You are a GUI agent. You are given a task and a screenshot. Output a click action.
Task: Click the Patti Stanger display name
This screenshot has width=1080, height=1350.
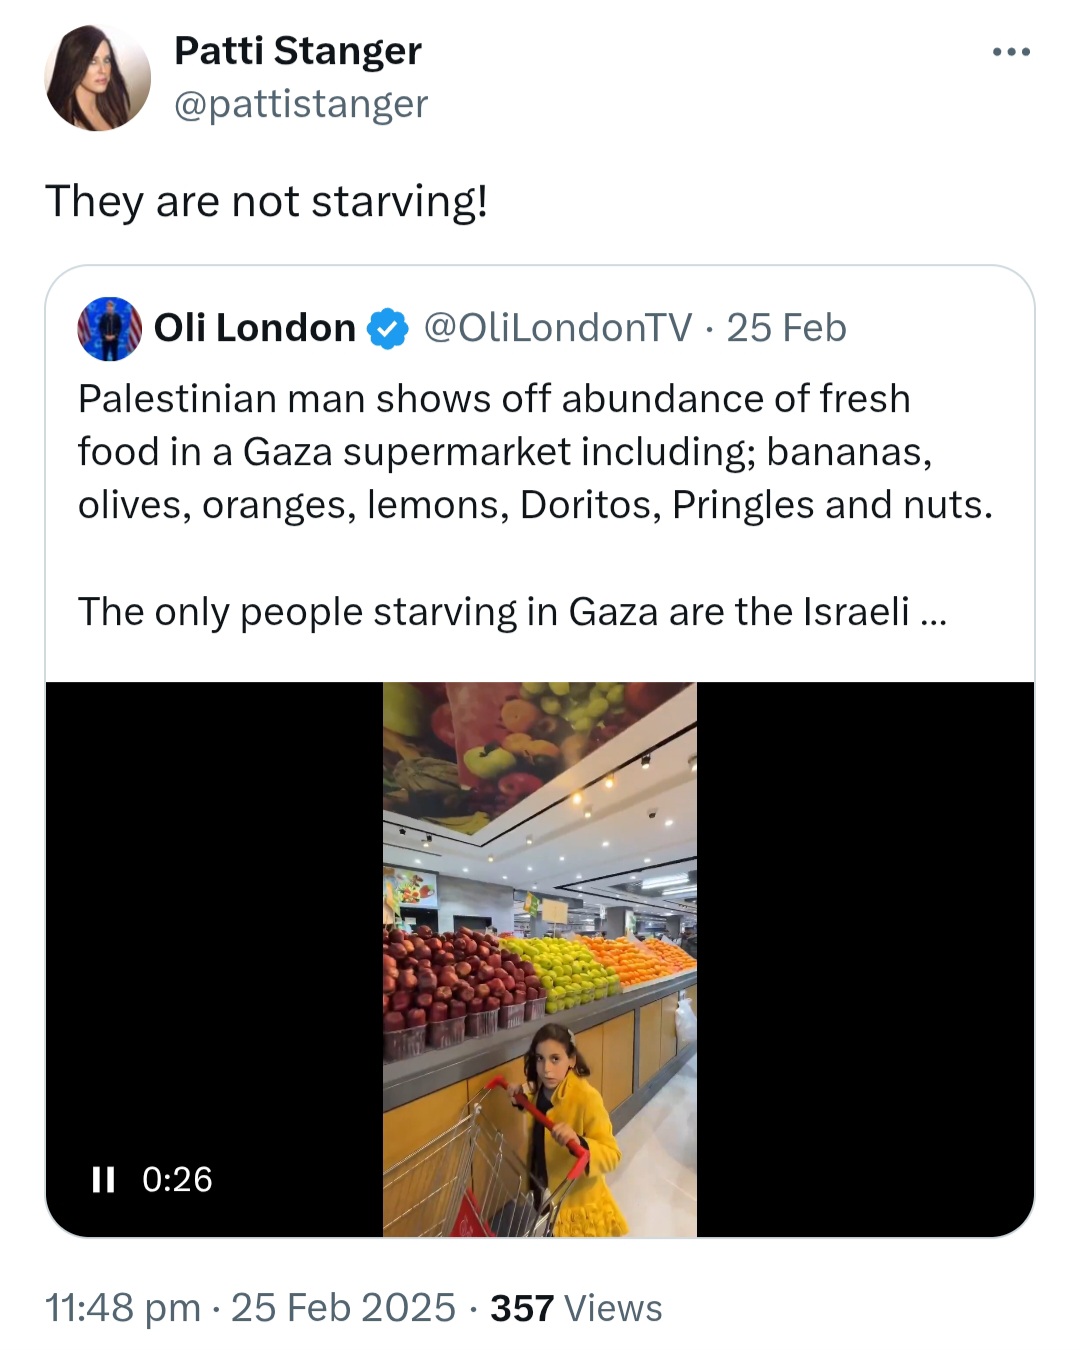point(298,51)
